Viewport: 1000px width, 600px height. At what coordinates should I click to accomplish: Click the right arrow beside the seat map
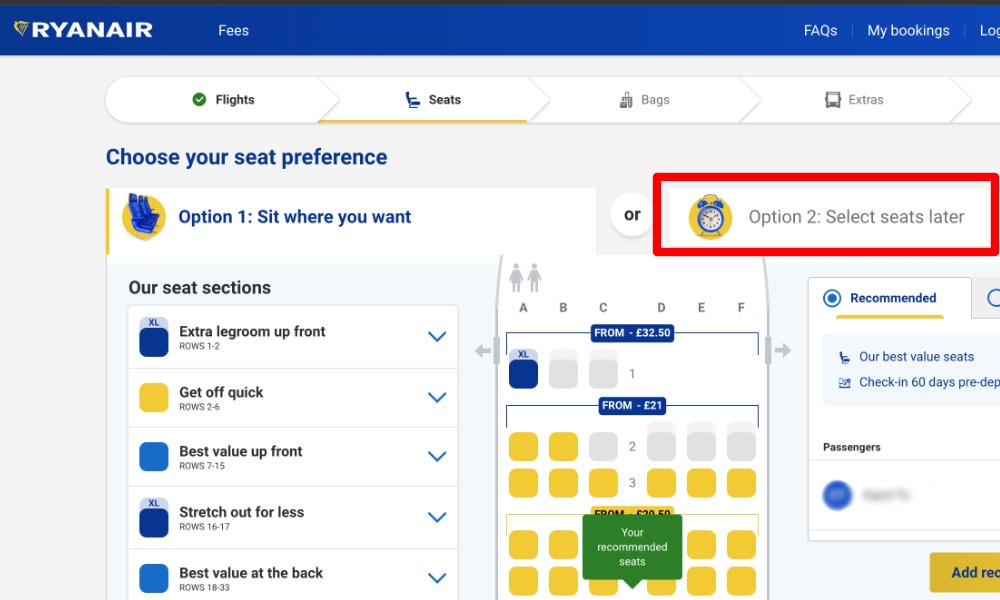pyautogui.click(x=783, y=350)
